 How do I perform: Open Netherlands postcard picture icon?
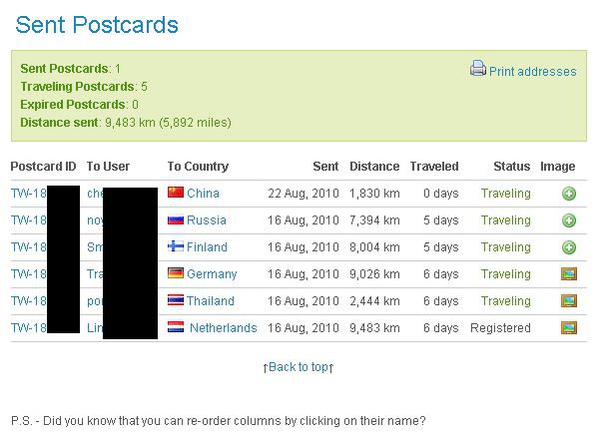[x=569, y=327]
